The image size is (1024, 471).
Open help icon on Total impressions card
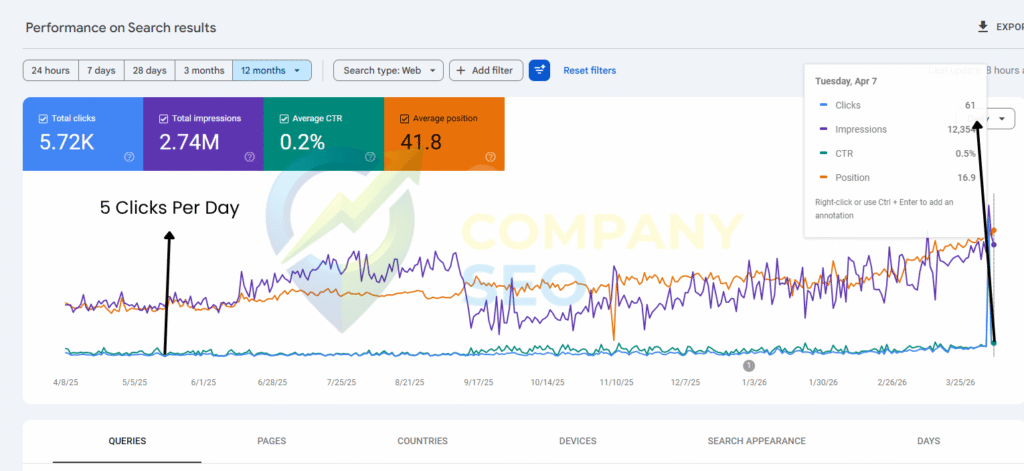tap(249, 157)
